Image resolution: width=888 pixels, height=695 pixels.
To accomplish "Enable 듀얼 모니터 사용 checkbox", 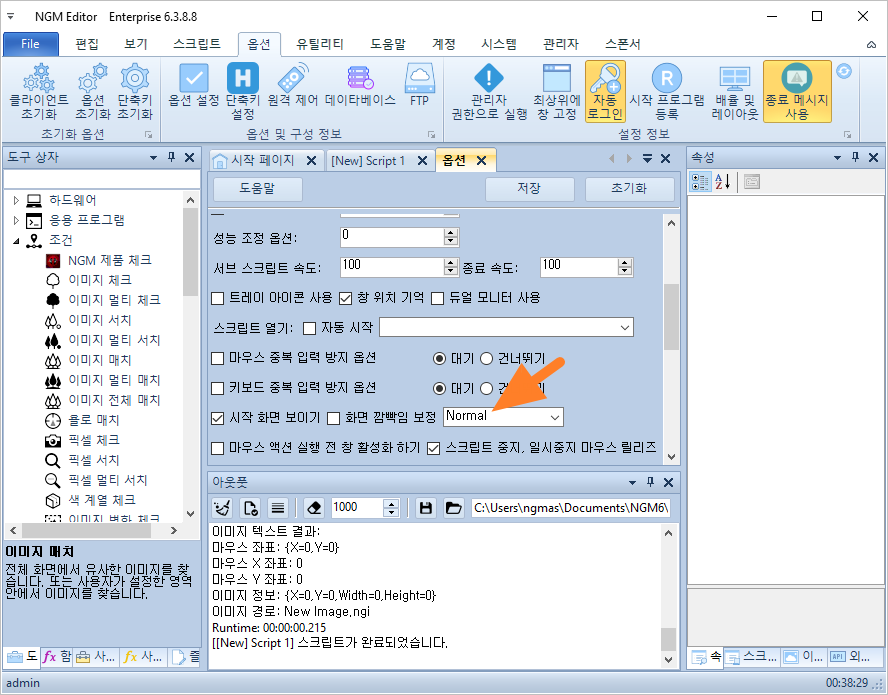I will click(x=437, y=299).
